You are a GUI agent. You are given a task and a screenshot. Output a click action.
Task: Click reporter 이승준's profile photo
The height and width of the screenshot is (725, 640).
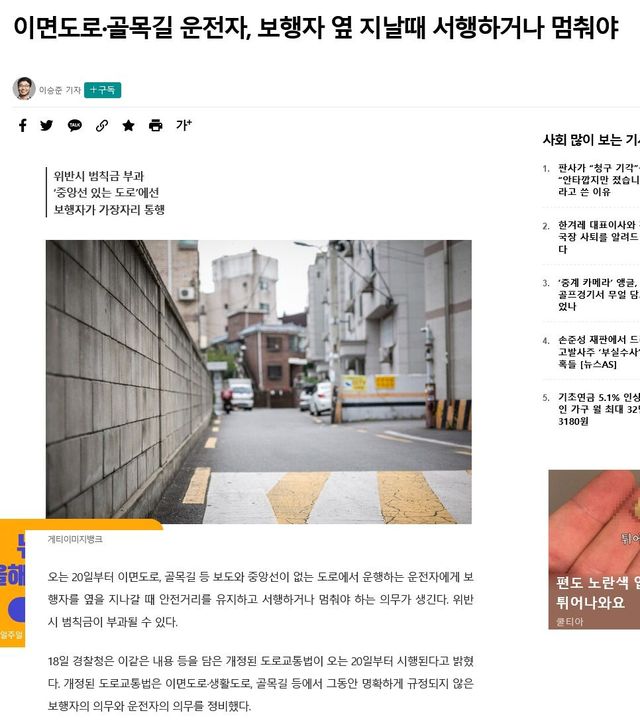(24, 89)
